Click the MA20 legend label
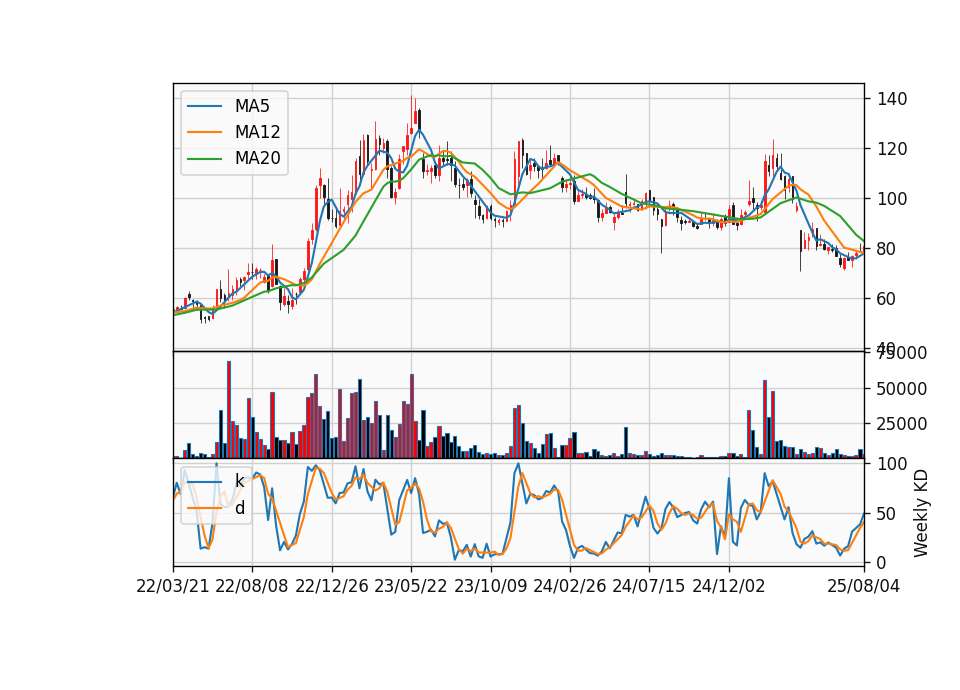The width and height of the screenshot is (960, 690). (x=257, y=158)
